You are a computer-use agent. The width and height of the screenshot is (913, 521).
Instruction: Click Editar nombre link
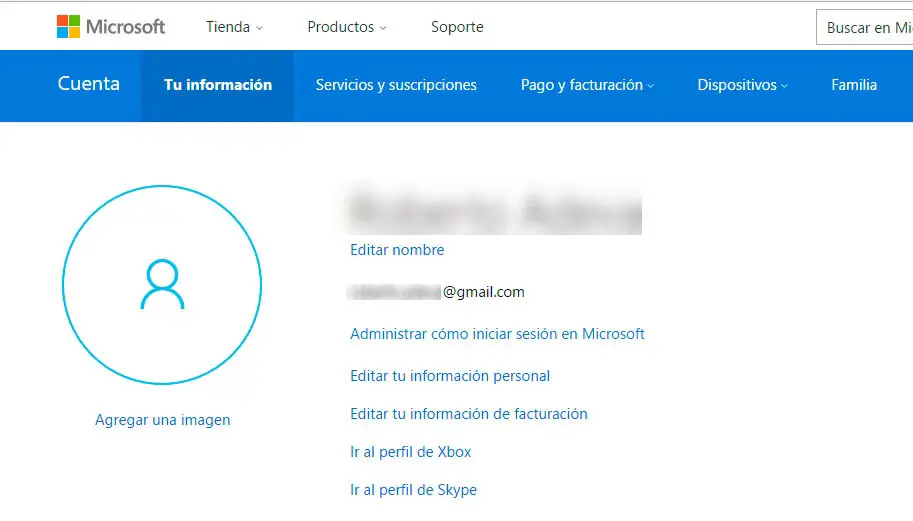tap(397, 250)
